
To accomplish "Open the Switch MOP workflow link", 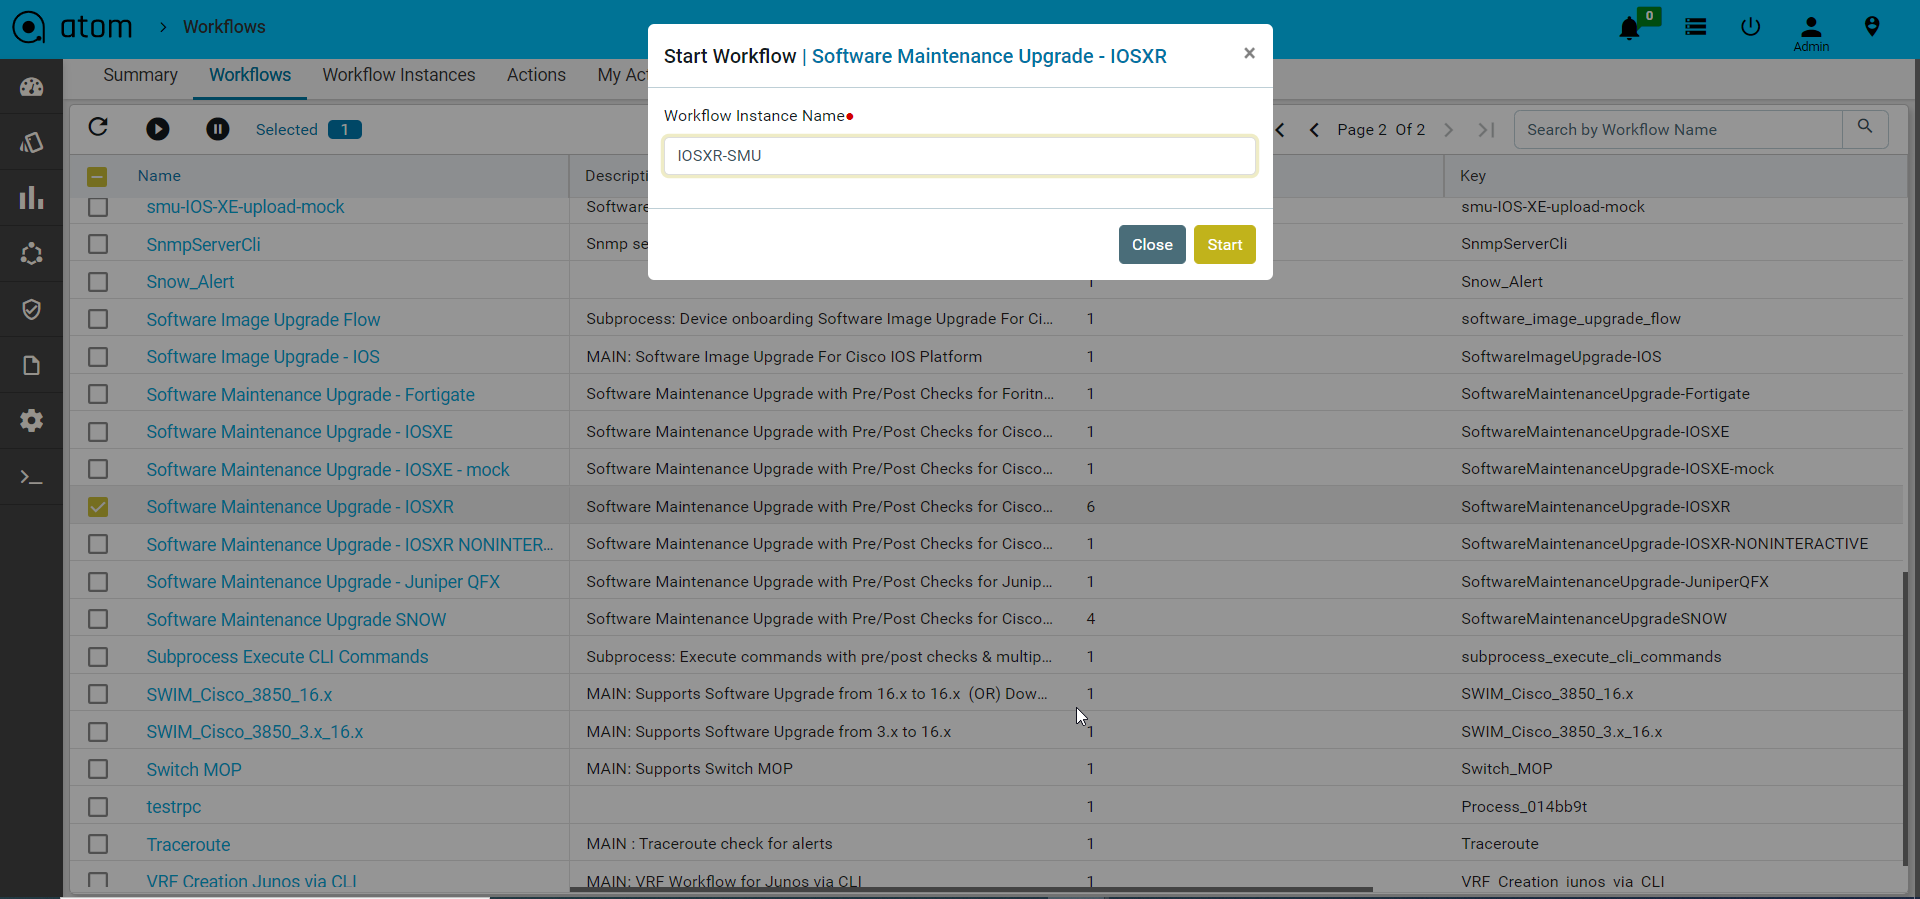I will click(194, 770).
